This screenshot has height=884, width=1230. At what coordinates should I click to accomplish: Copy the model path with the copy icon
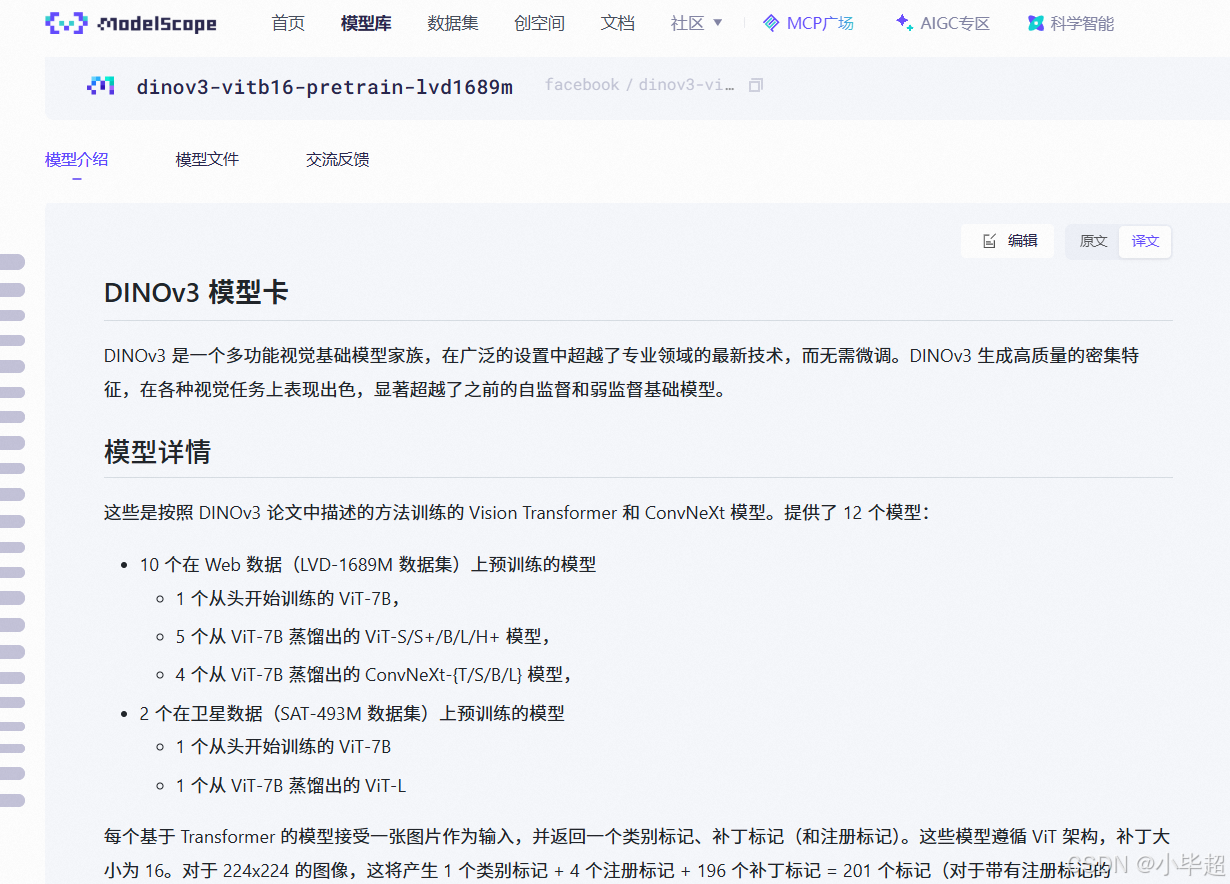pos(756,85)
